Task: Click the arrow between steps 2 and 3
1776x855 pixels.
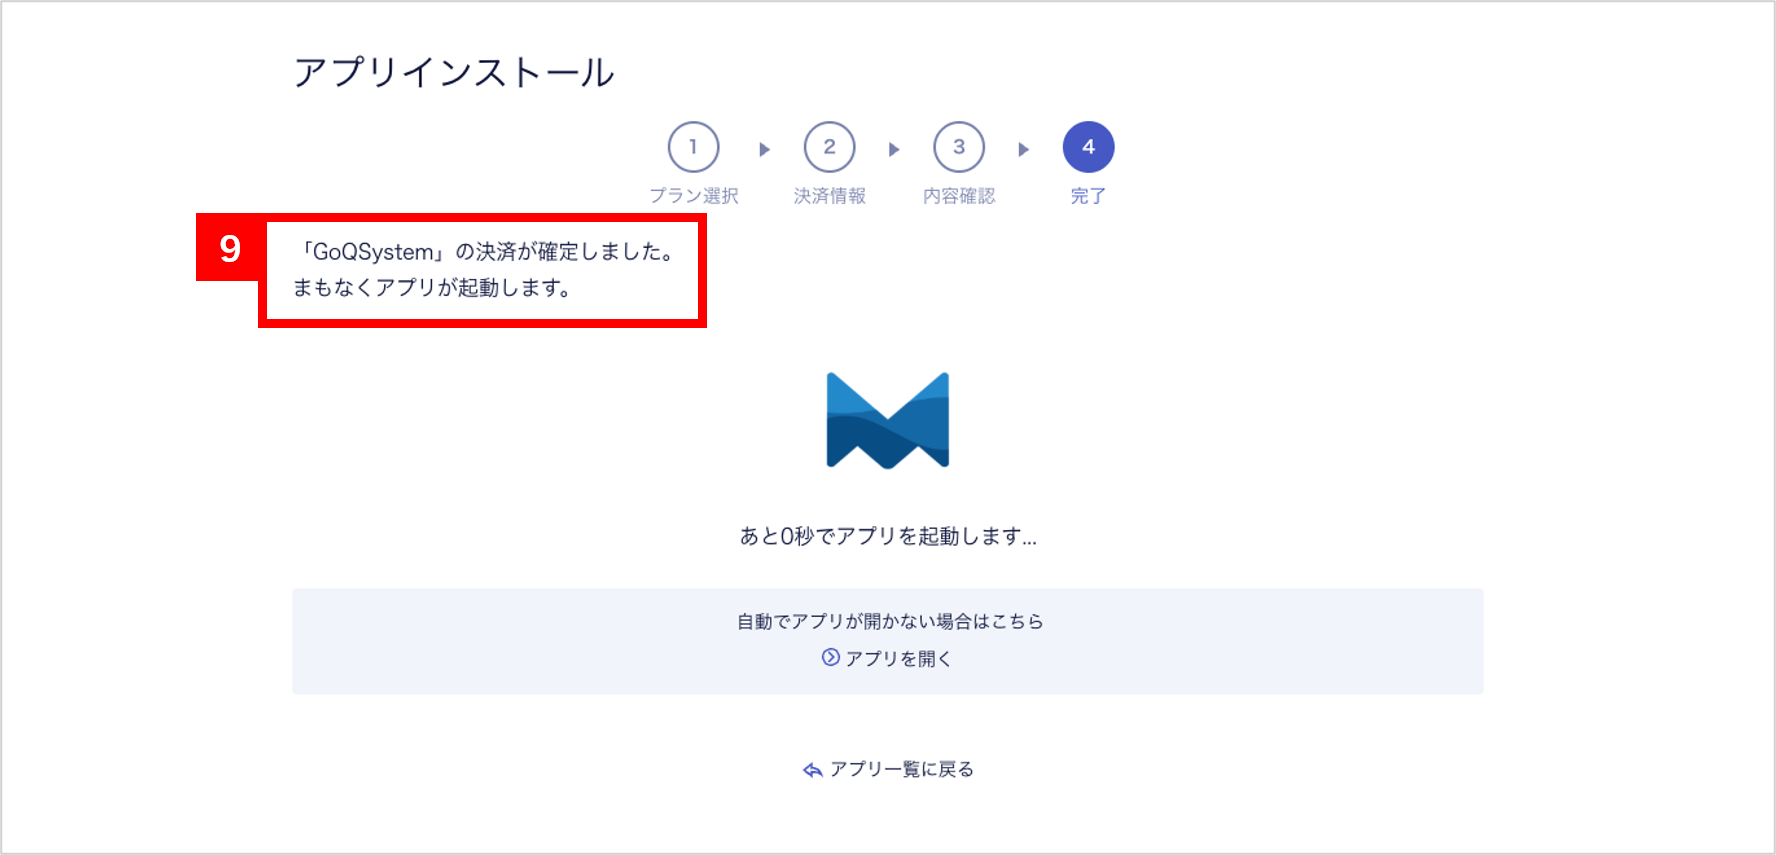Action: click(894, 149)
